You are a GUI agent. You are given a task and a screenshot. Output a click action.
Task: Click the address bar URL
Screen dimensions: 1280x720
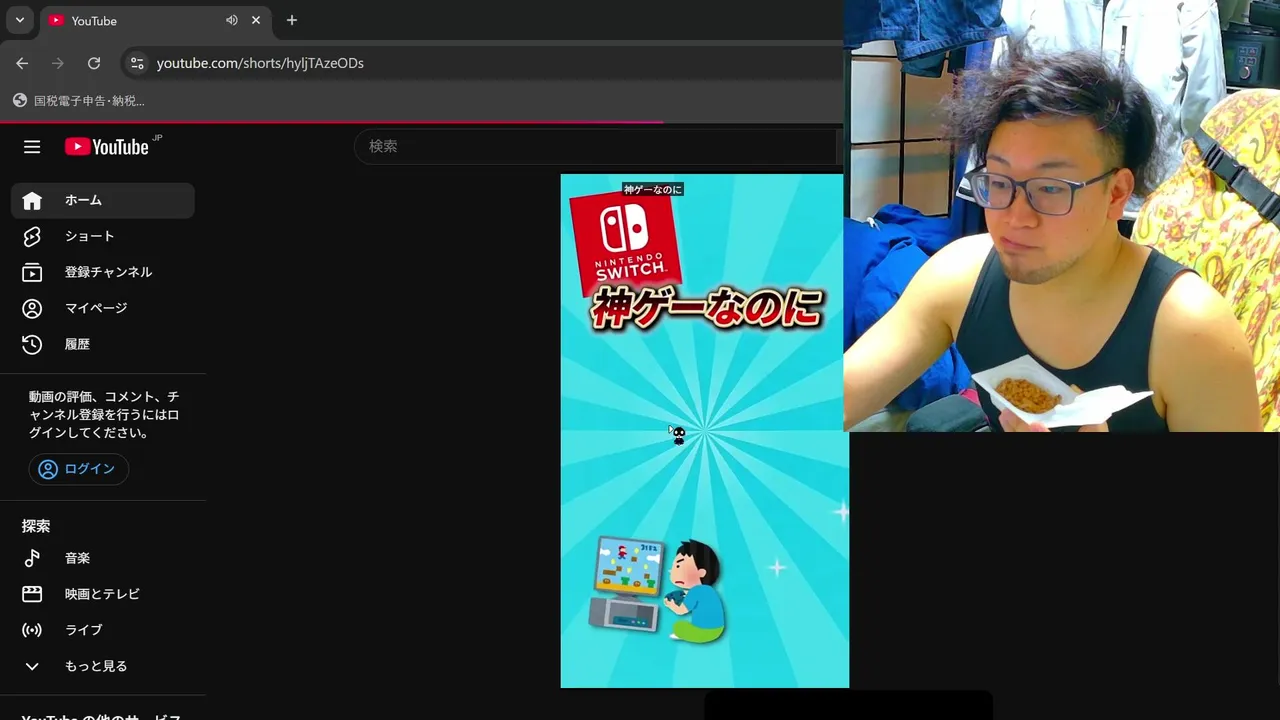pyautogui.click(x=260, y=63)
